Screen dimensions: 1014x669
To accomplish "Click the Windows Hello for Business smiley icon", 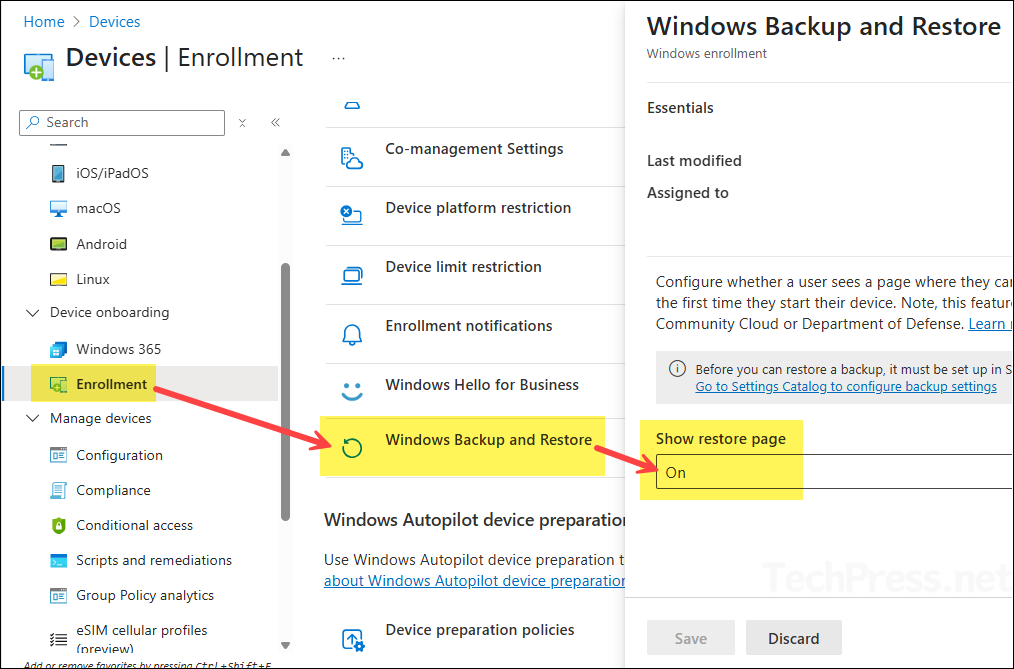I will click(351, 391).
